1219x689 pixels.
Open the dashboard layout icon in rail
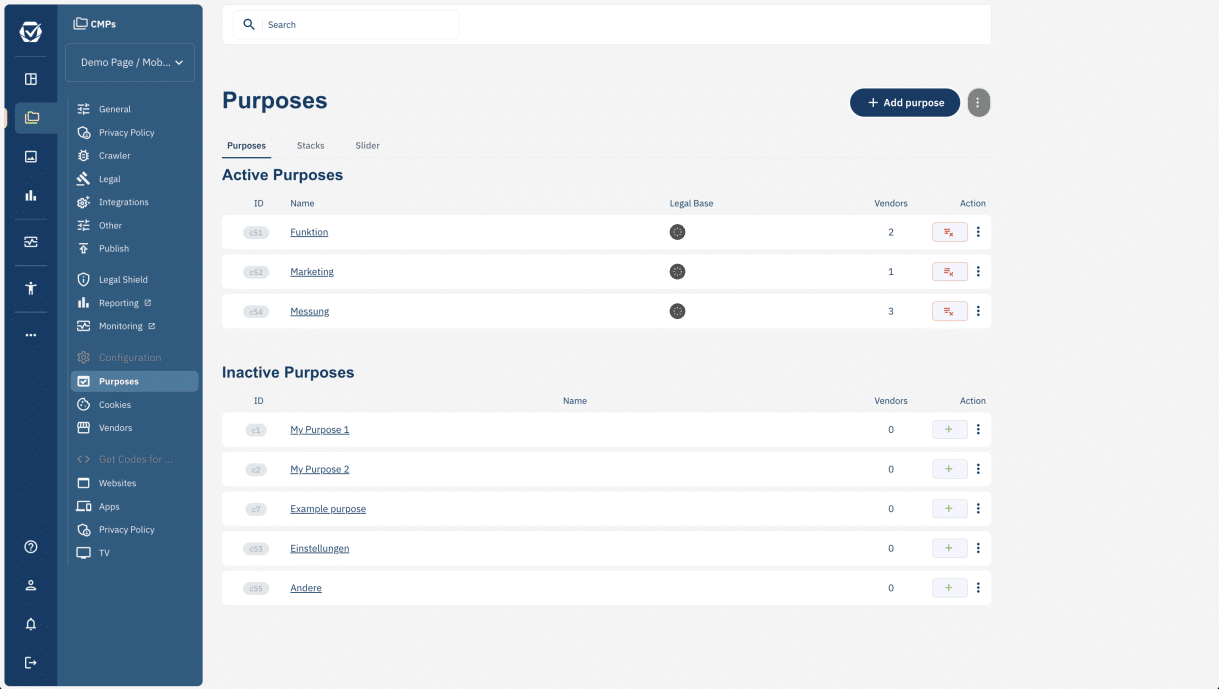point(31,79)
